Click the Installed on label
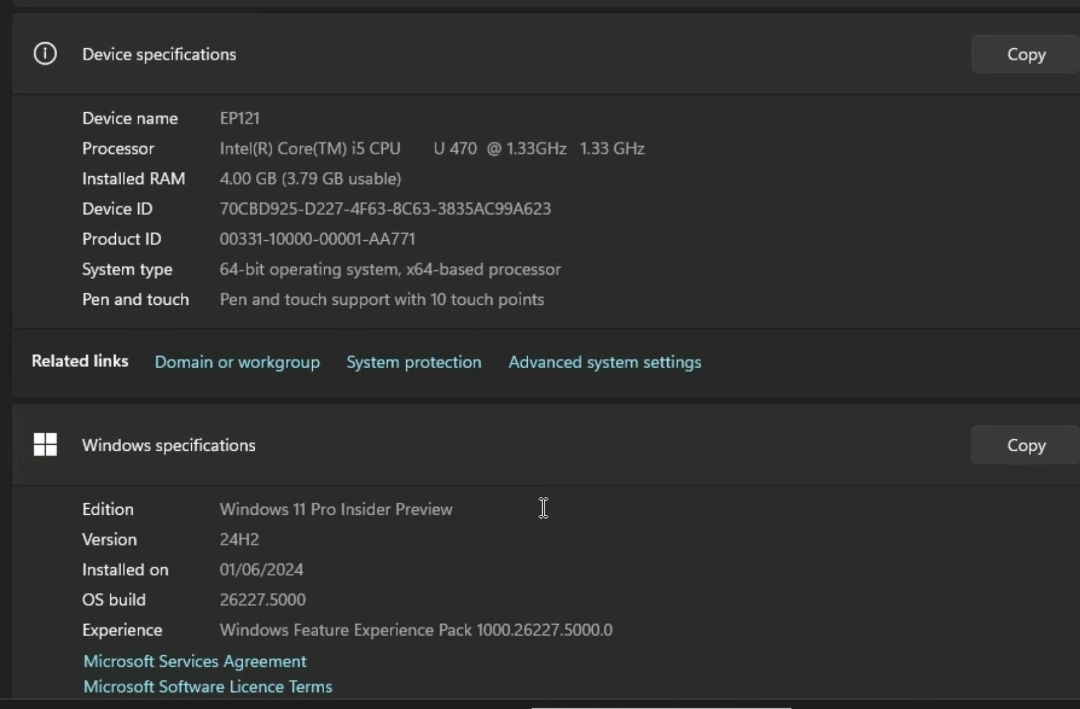This screenshot has width=1080, height=709. tap(125, 570)
